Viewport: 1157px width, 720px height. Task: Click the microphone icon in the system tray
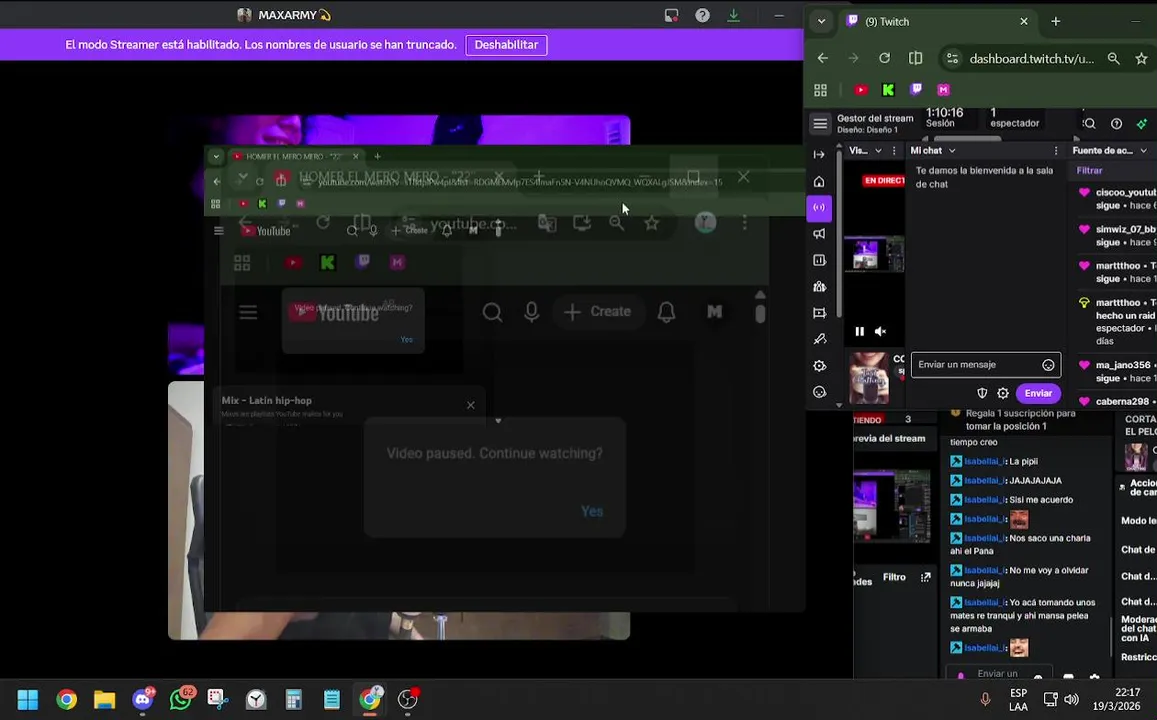point(985,699)
